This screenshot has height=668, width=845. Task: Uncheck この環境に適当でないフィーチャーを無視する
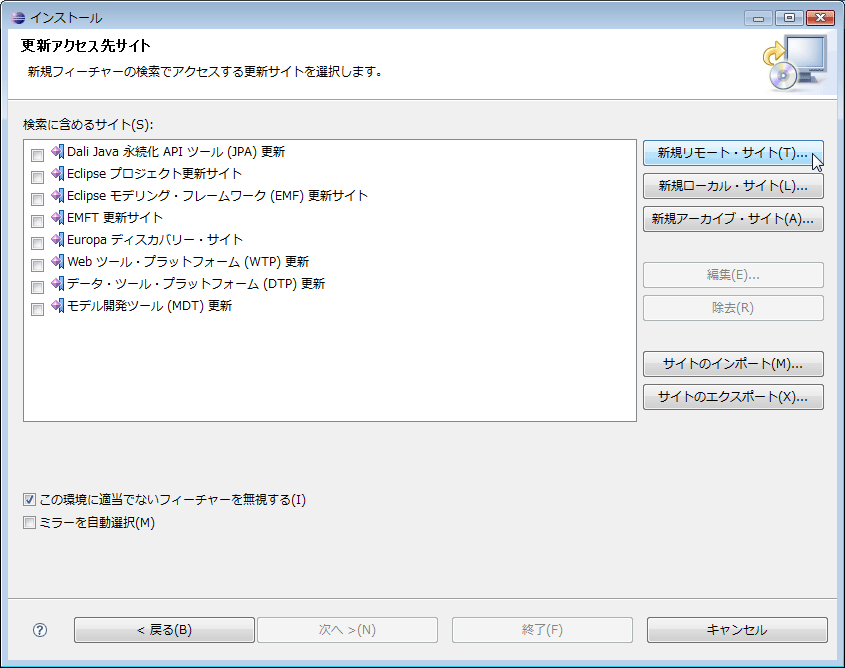pyautogui.click(x=29, y=499)
